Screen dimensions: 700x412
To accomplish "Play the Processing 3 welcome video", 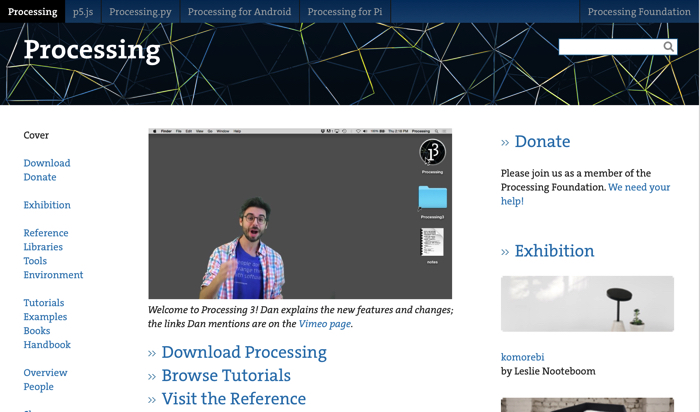I will tap(300, 215).
